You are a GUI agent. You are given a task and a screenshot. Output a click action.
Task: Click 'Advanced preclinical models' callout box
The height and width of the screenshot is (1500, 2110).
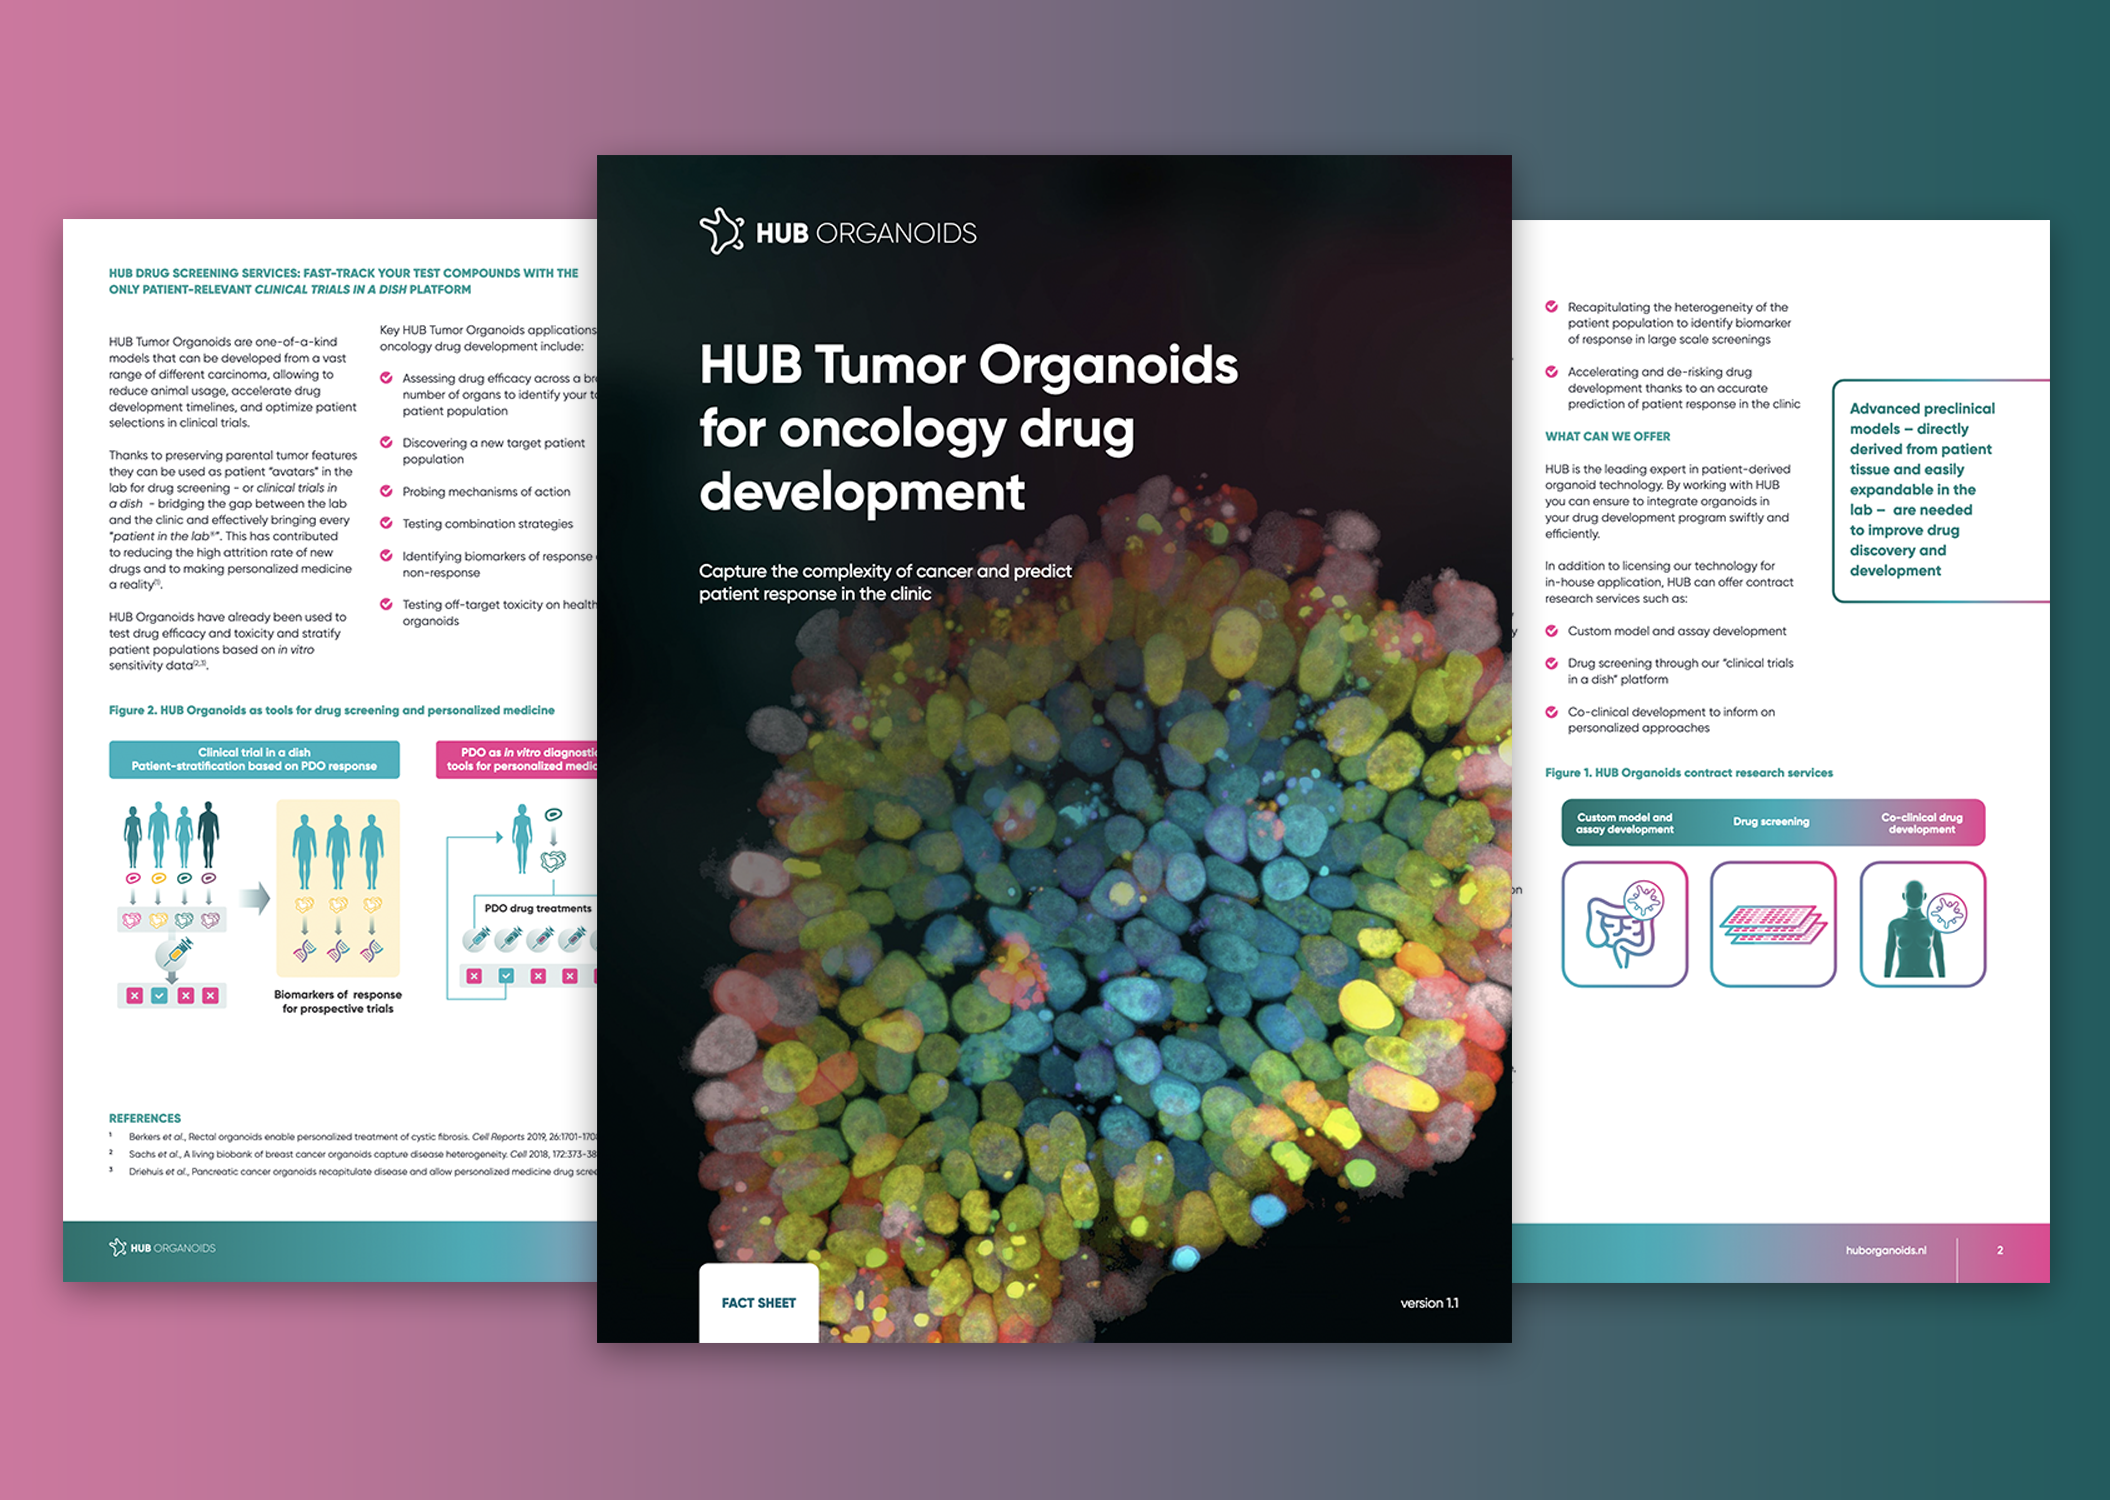pos(1940,490)
